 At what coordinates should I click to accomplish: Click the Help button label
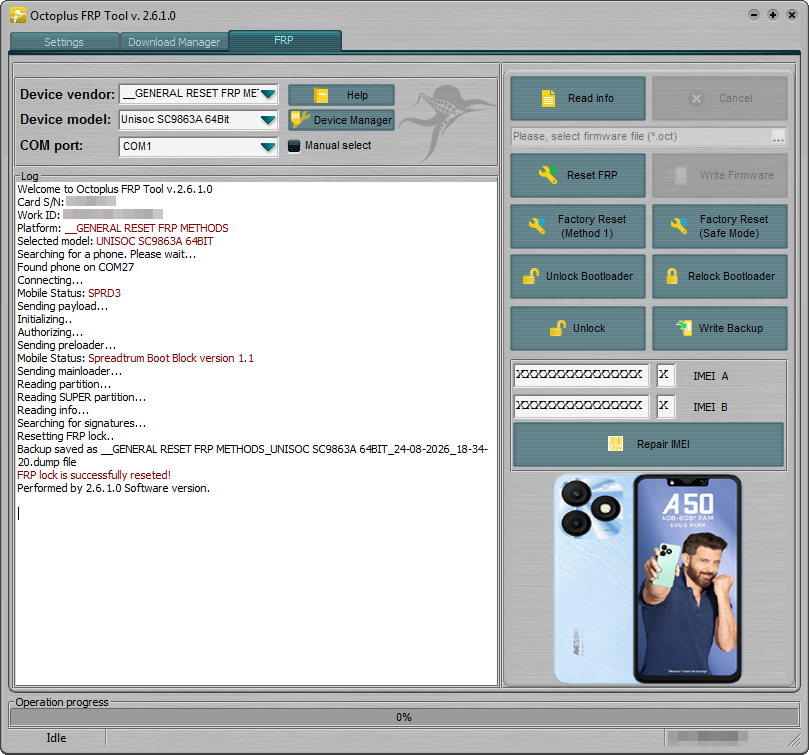coord(357,95)
